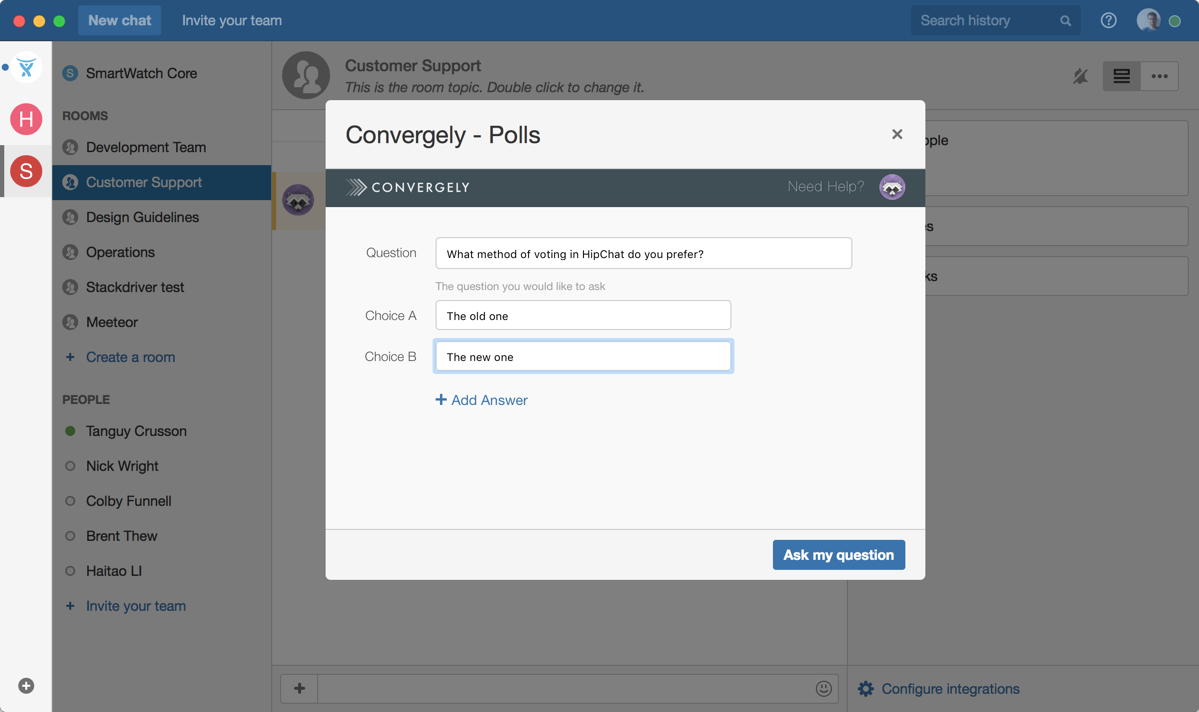Click the help question mark icon
Screen dimensions: 1199x712
coord(1108,20)
